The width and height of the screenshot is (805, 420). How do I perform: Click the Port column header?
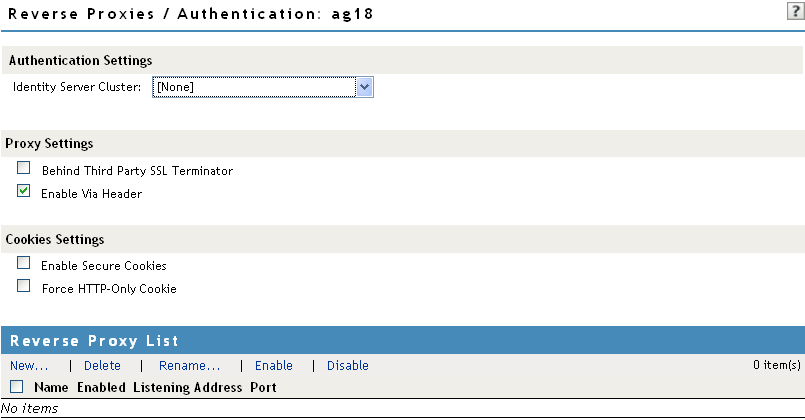[x=263, y=387]
